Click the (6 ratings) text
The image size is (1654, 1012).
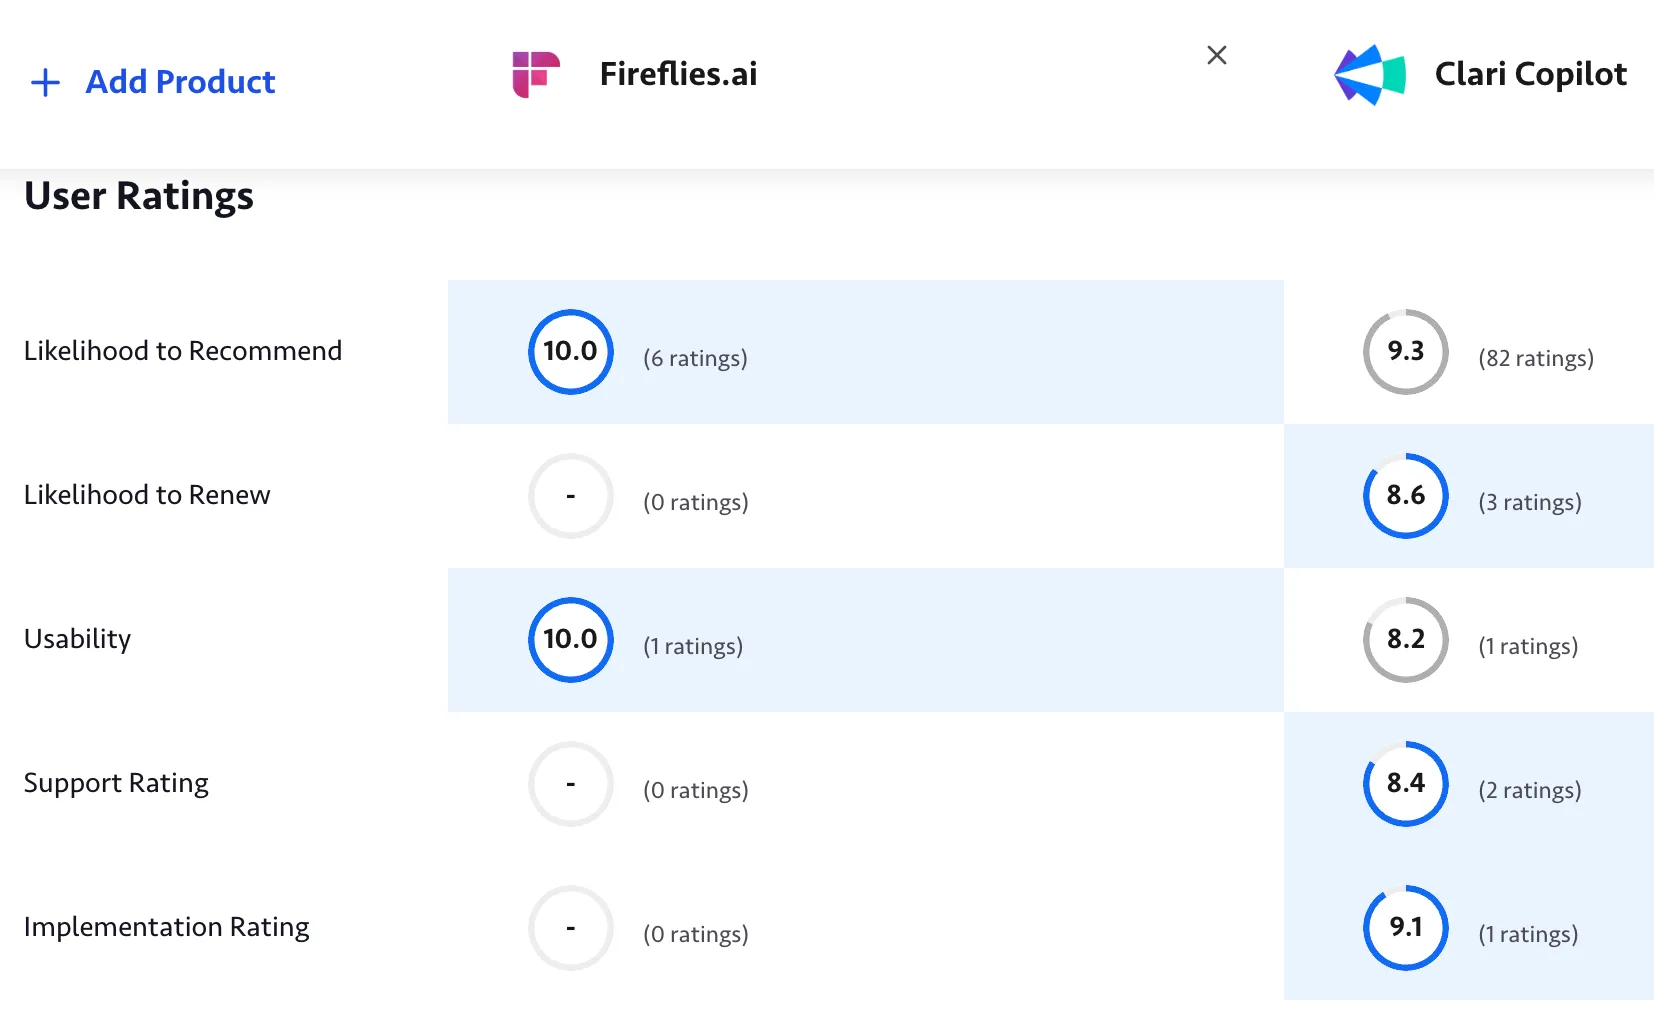pos(695,358)
